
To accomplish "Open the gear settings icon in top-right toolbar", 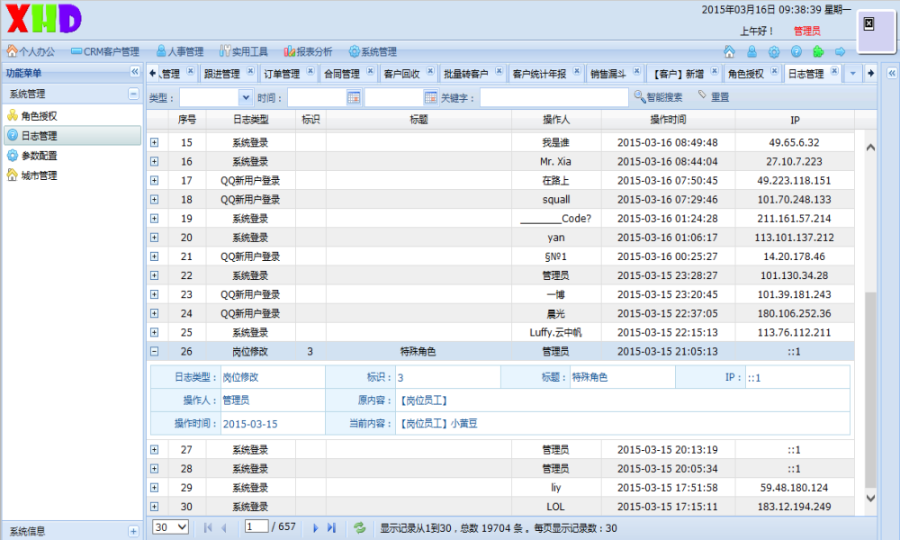I will pyautogui.click(x=774, y=52).
